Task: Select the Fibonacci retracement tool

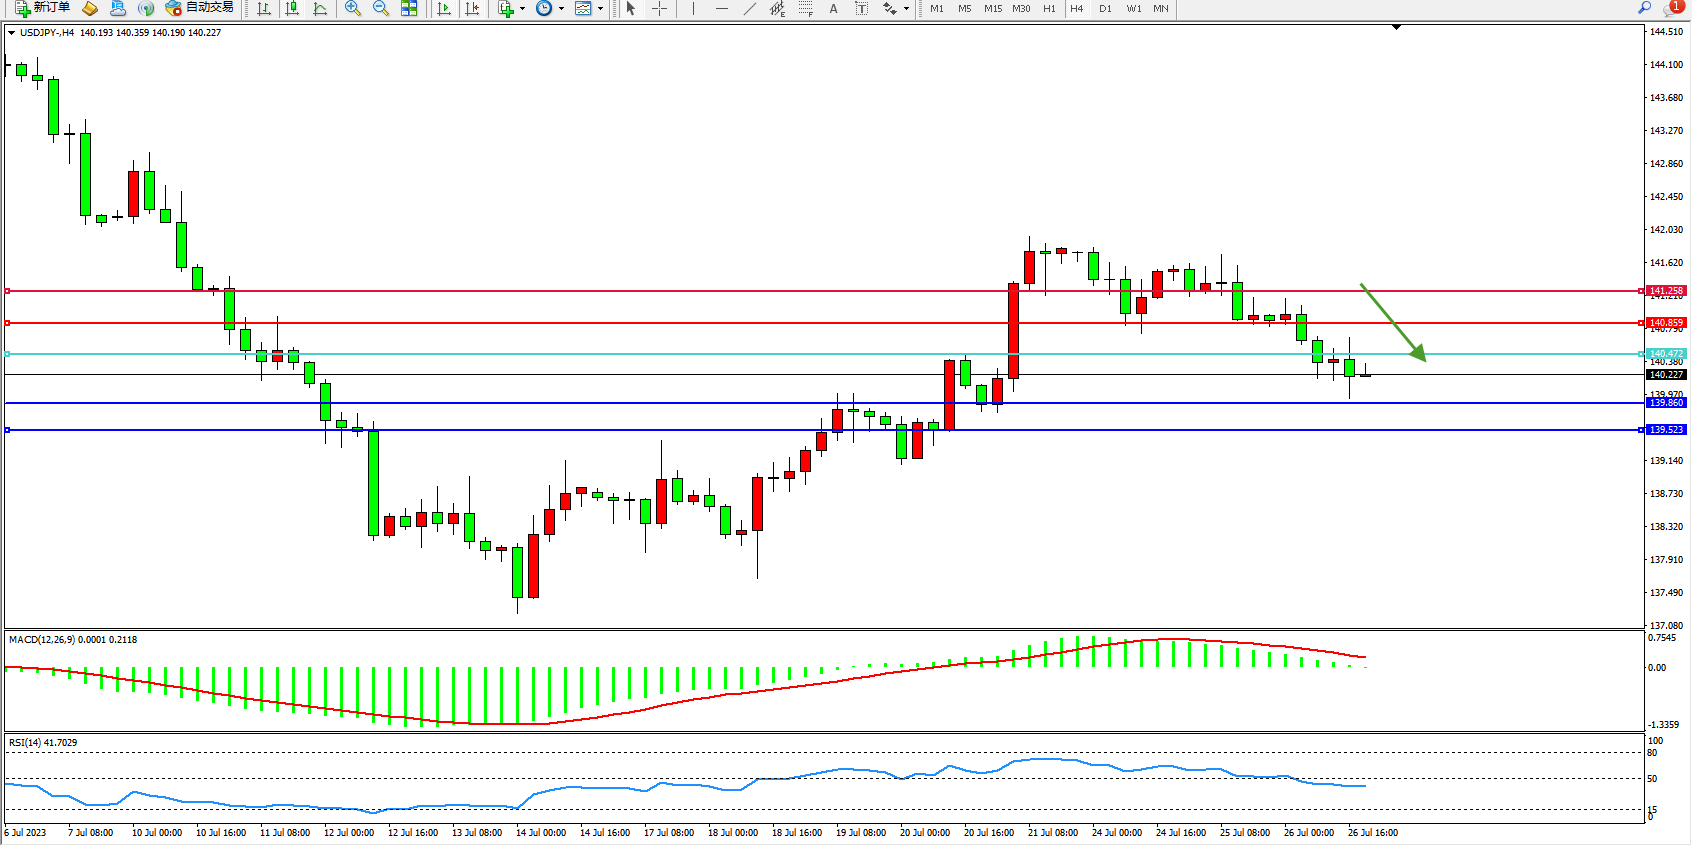Action: click(806, 8)
